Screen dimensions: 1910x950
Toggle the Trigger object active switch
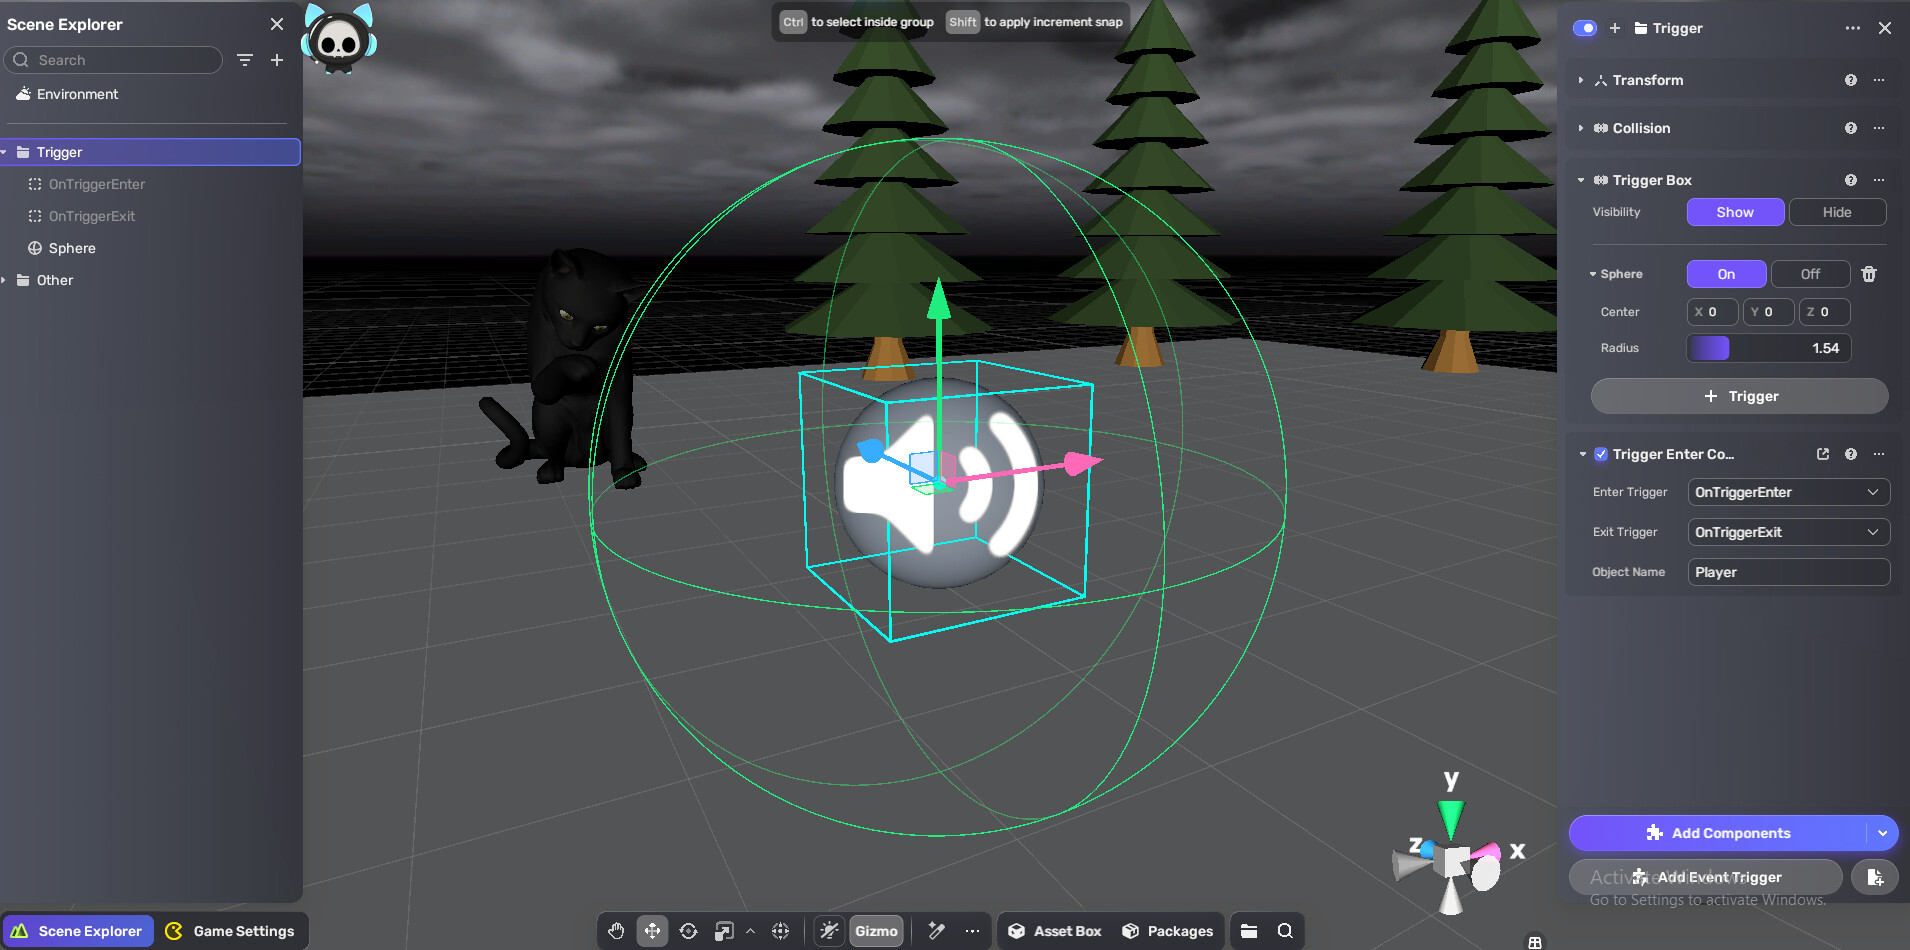coord(1584,28)
